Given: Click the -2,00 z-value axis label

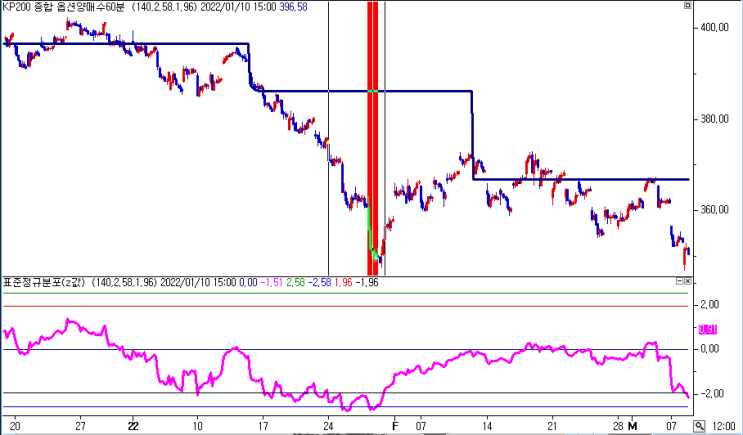Looking at the screenshot, I should pyautogui.click(x=711, y=394).
